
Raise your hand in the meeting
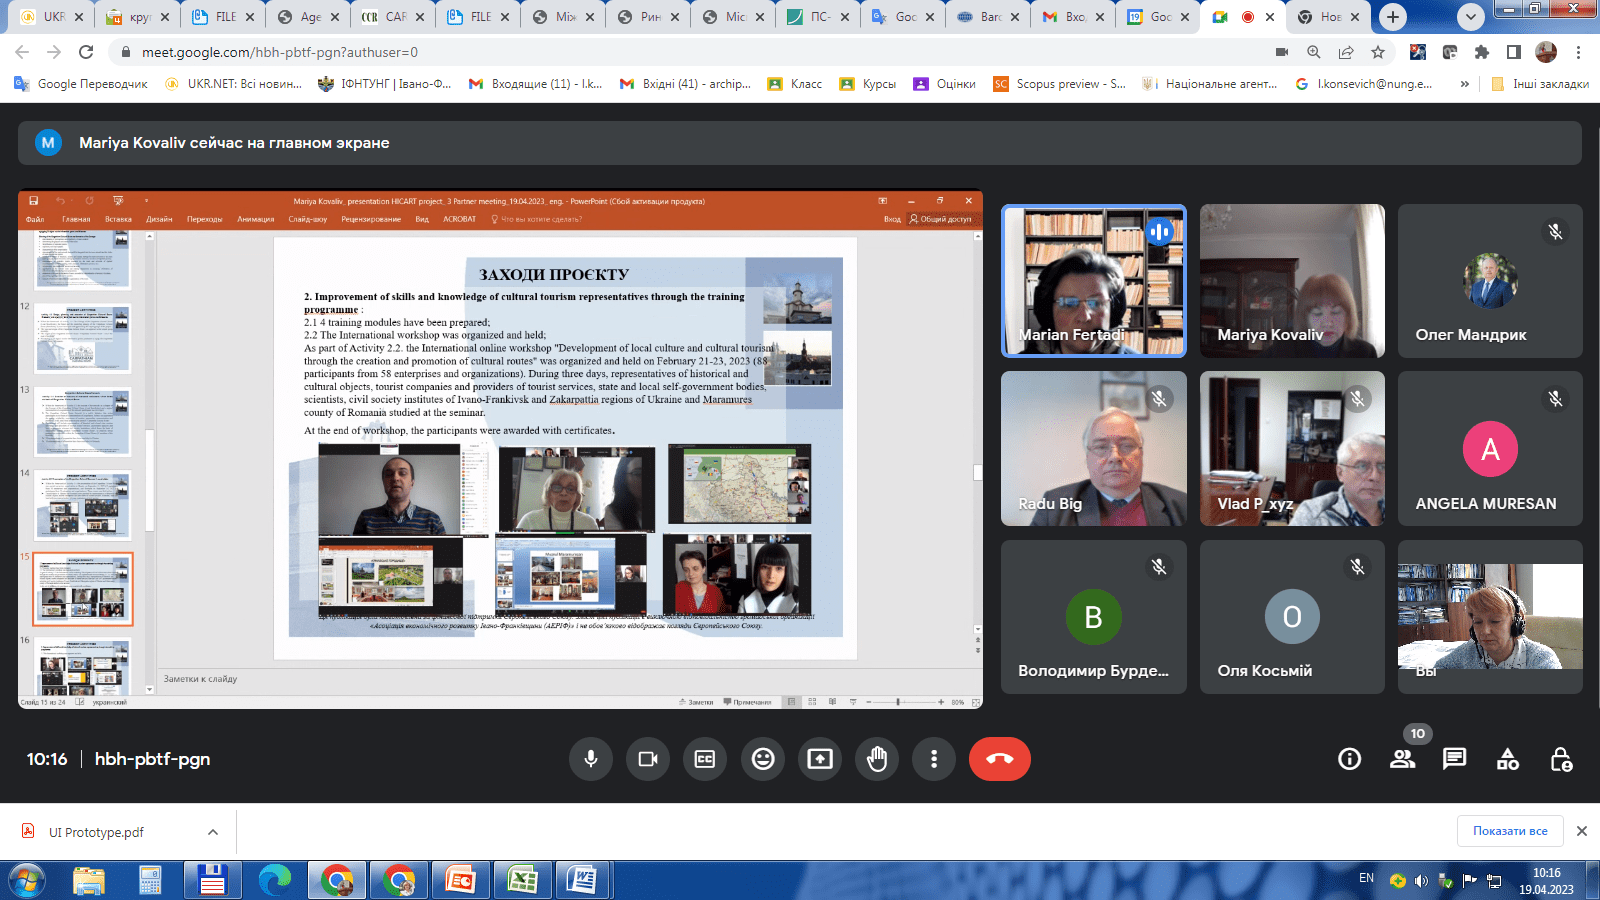point(877,759)
